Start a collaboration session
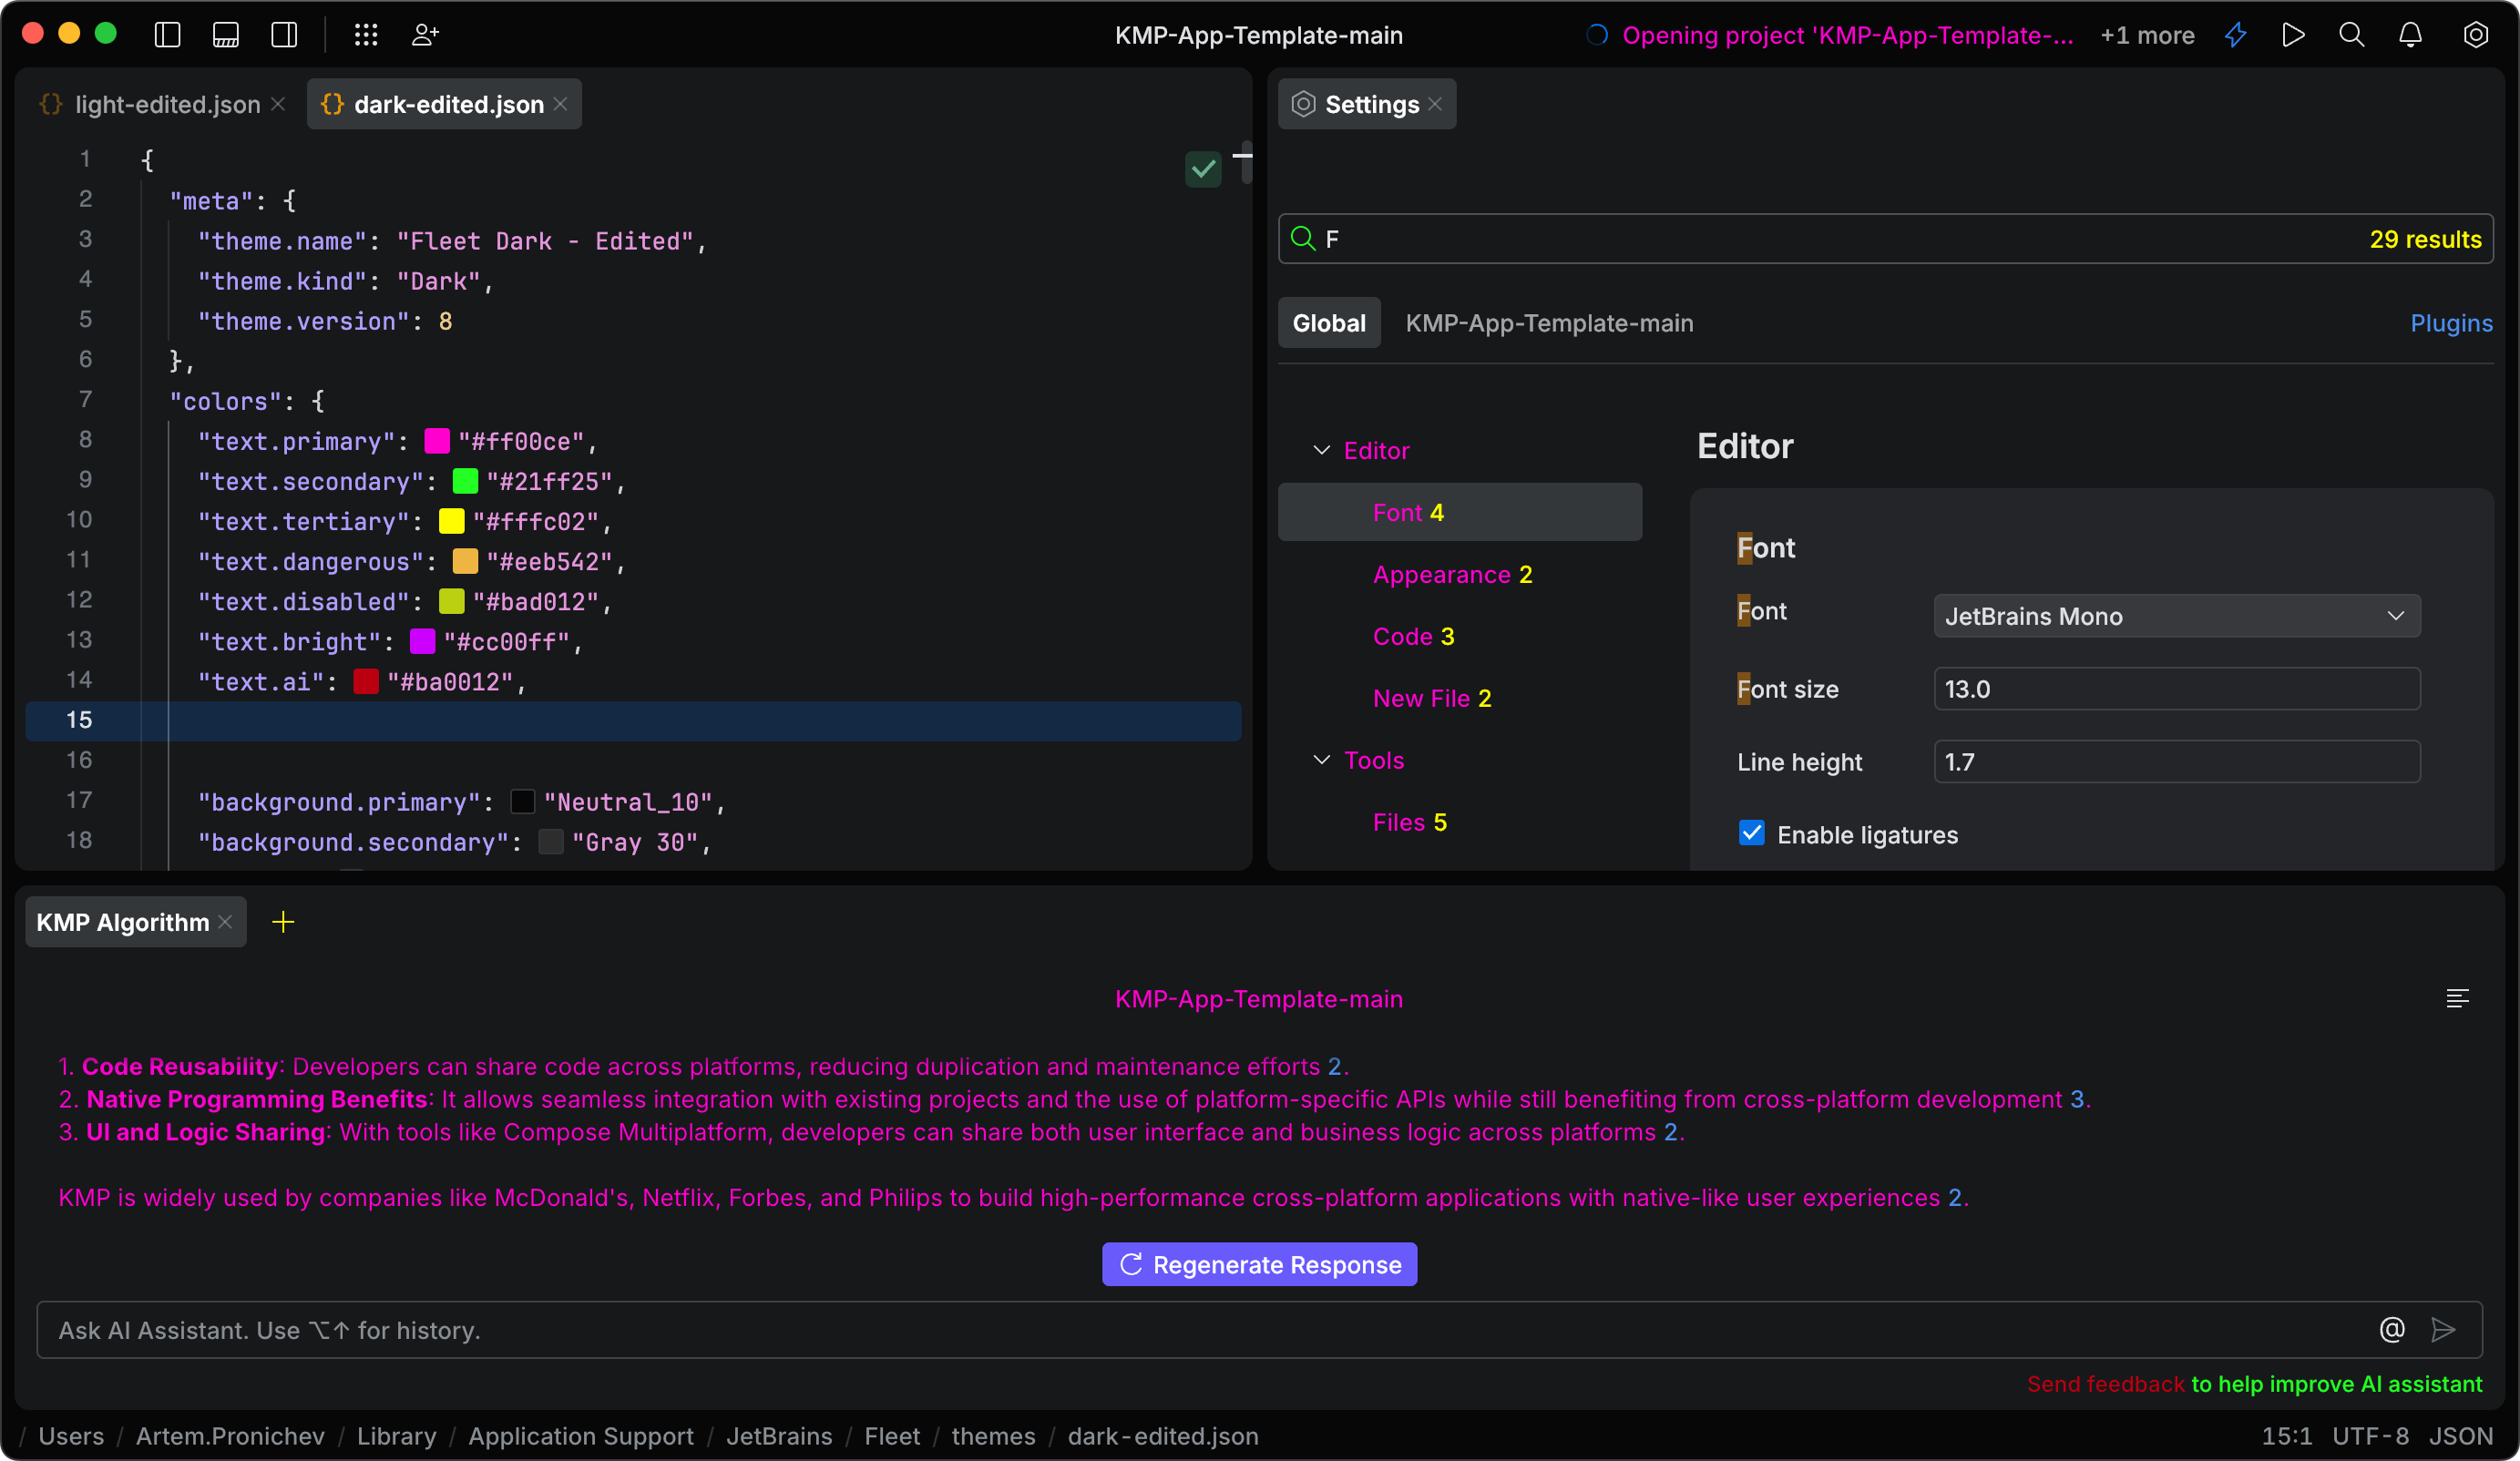 (x=426, y=34)
